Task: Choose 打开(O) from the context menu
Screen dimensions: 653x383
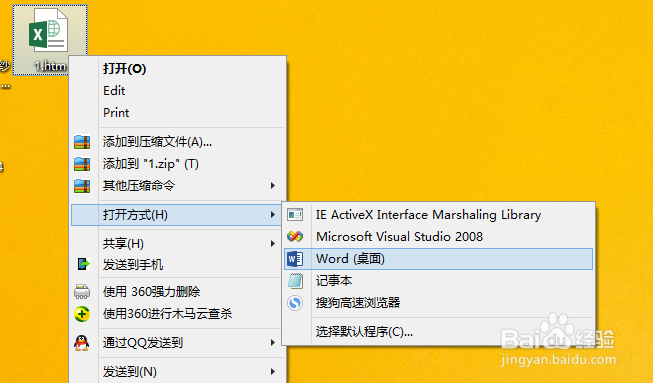Action: click(x=125, y=69)
